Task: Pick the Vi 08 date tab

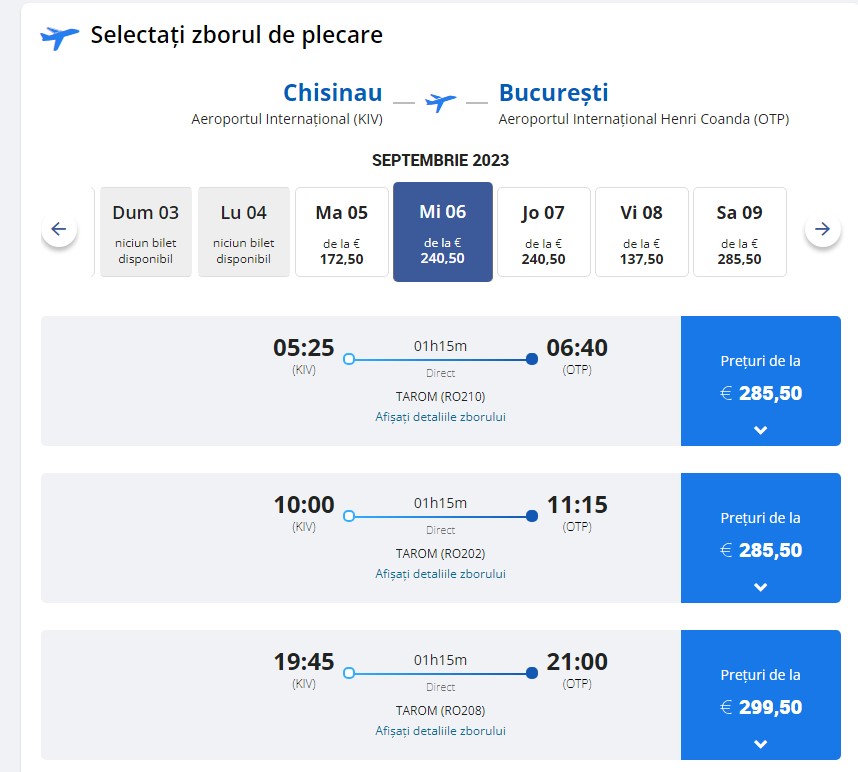Action: pos(642,231)
